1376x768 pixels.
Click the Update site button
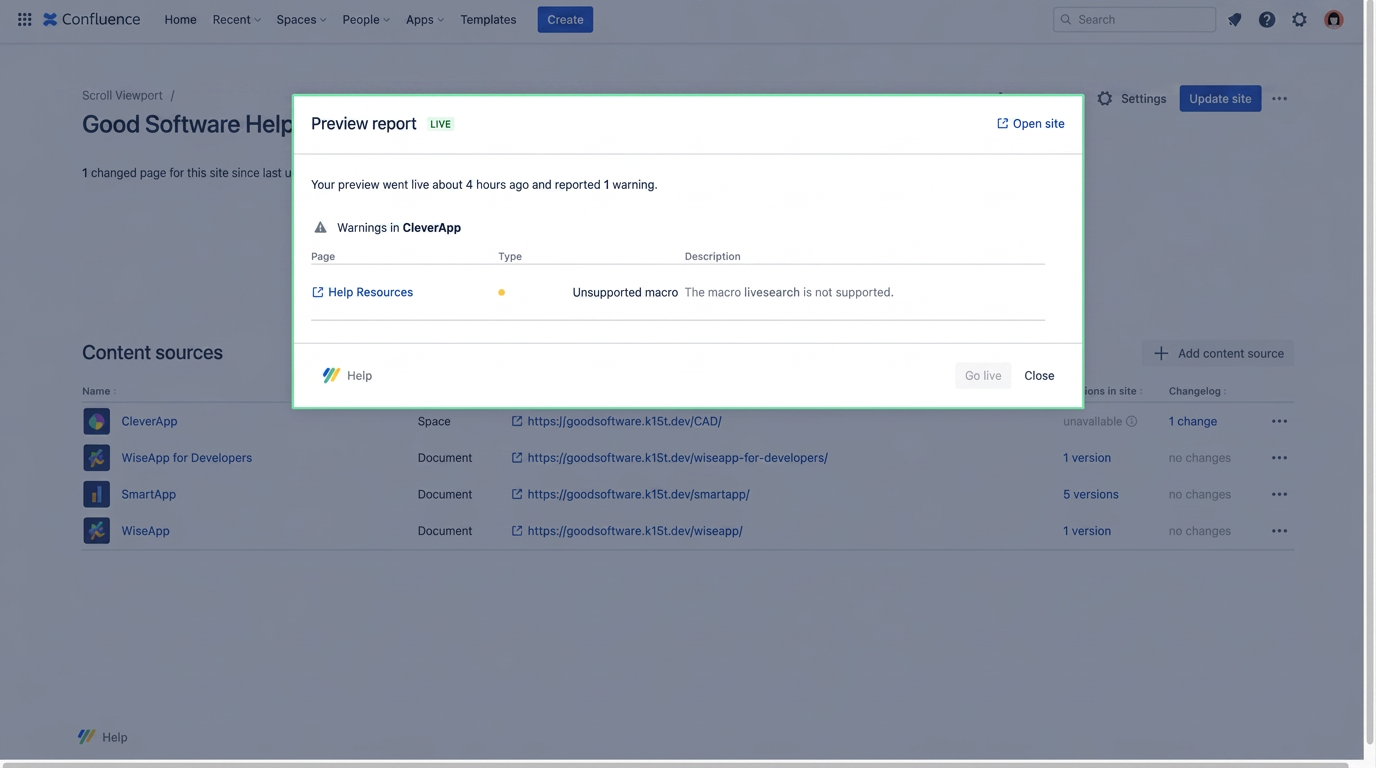1220,98
